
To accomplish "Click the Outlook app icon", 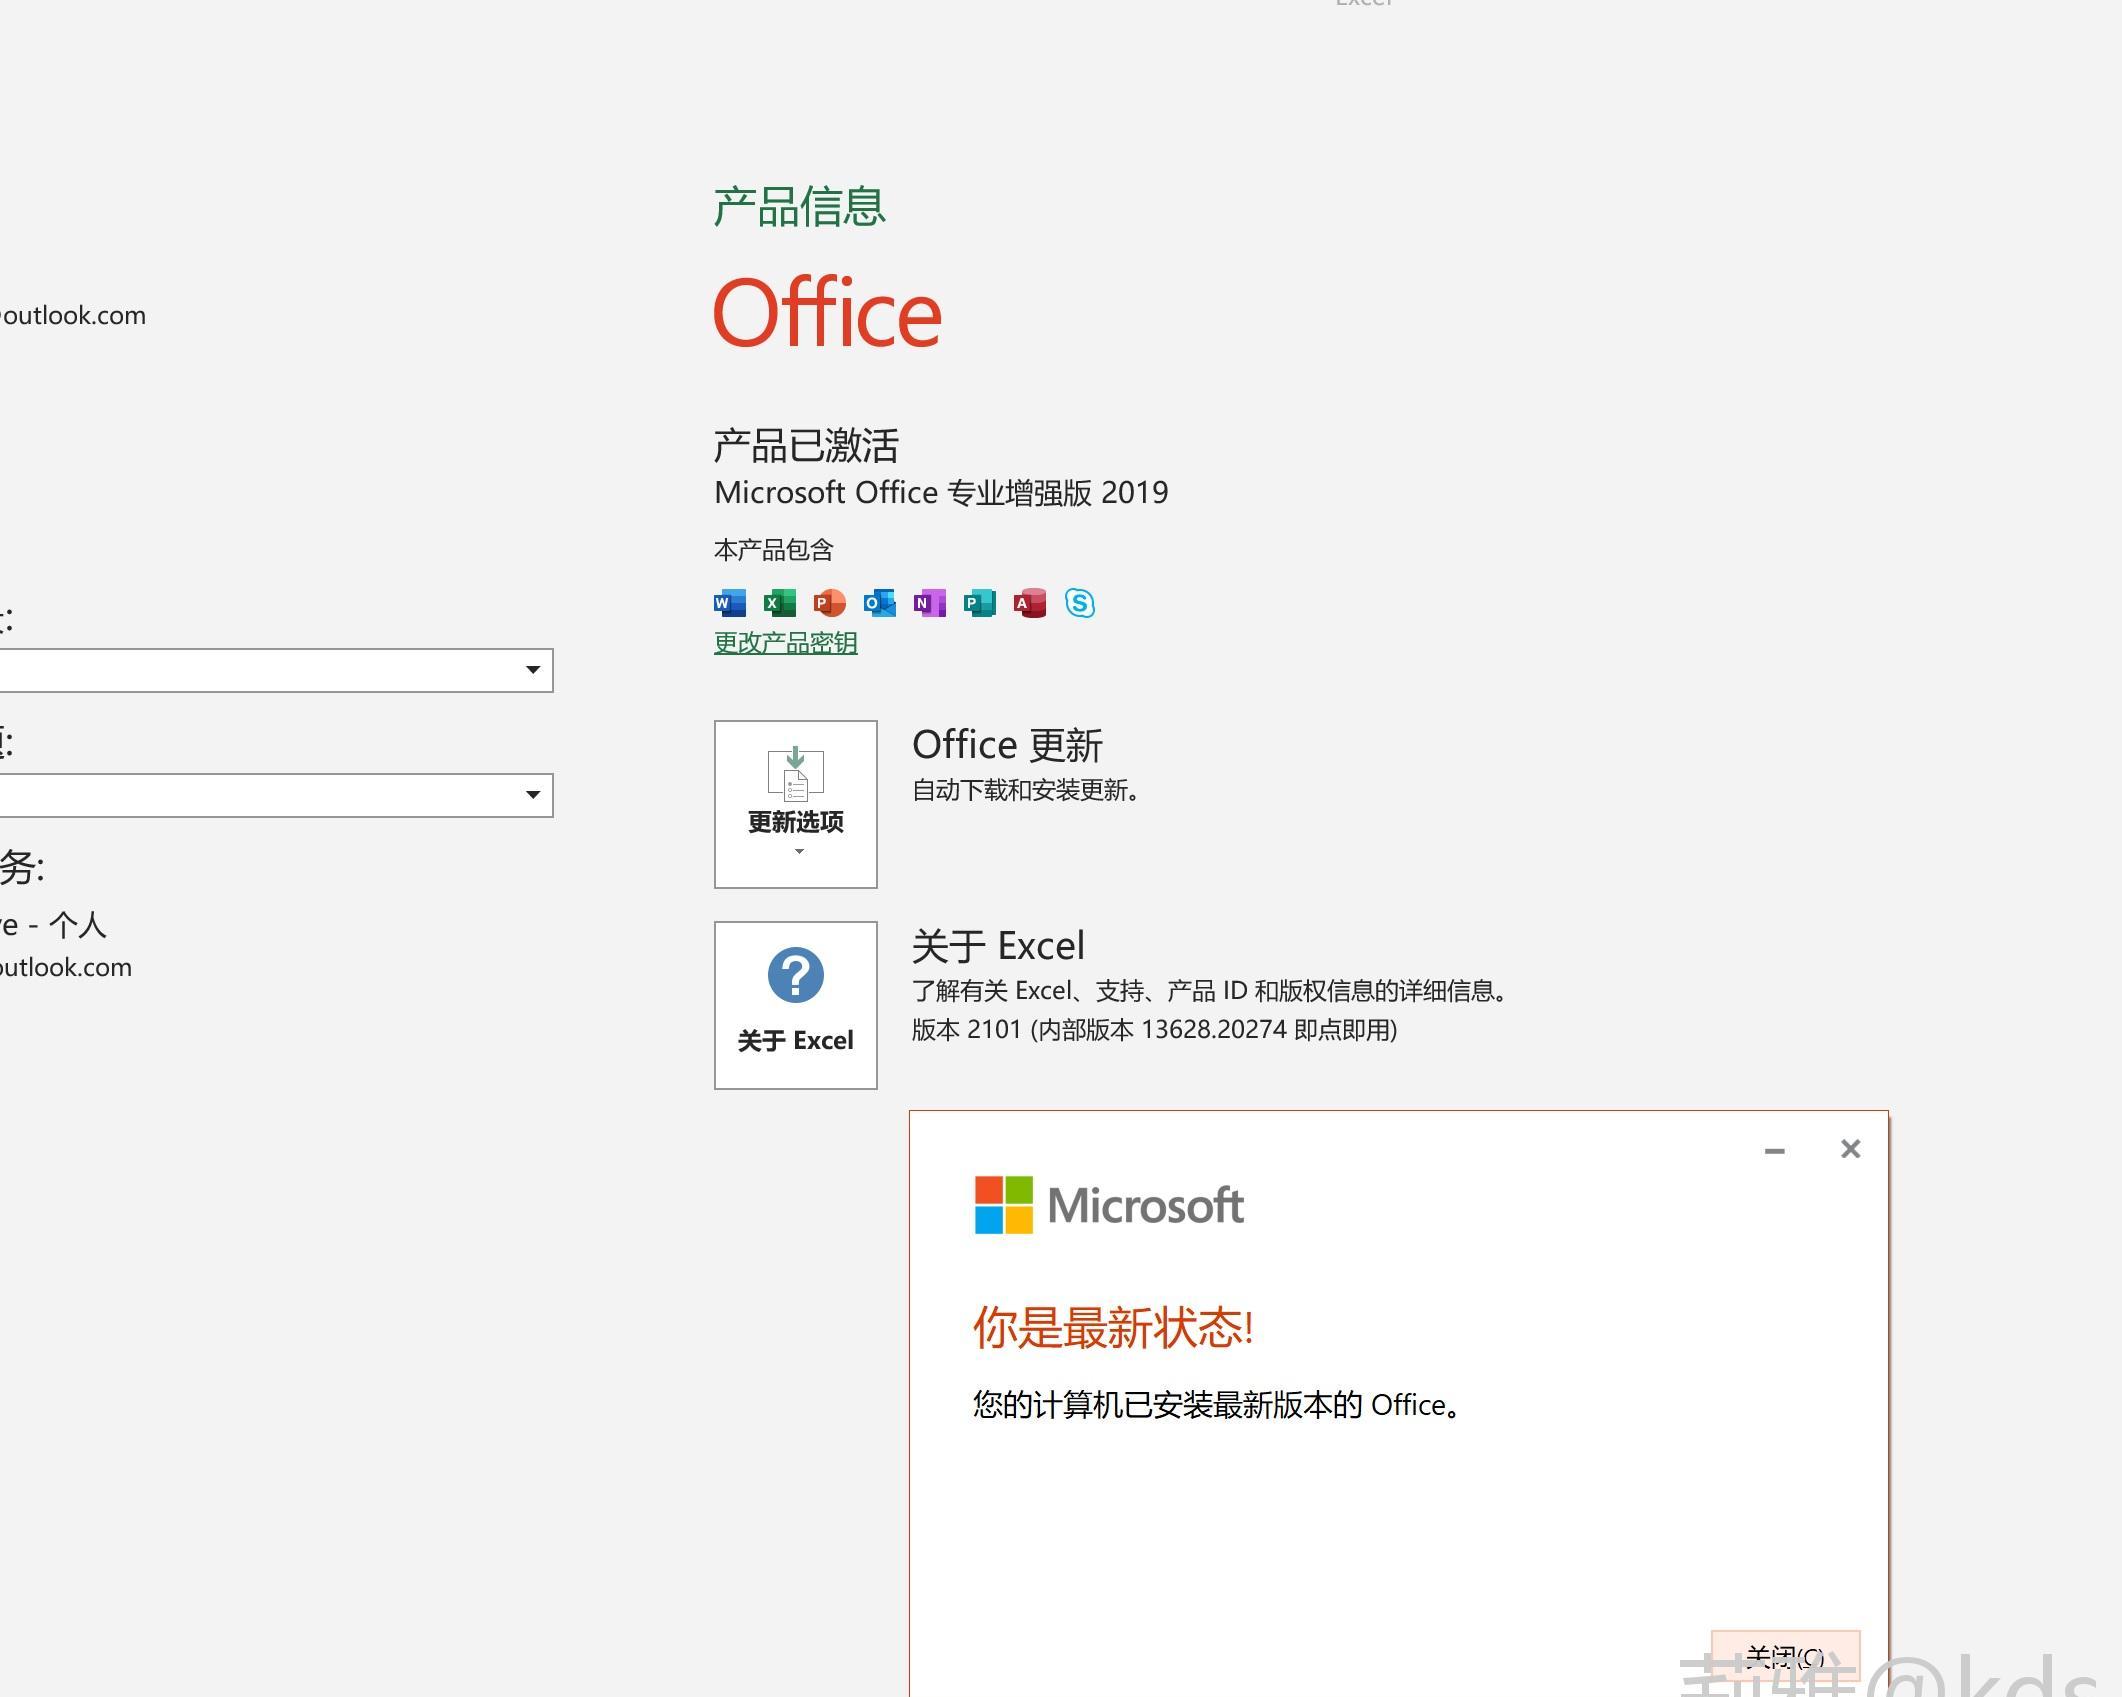I will 880,603.
